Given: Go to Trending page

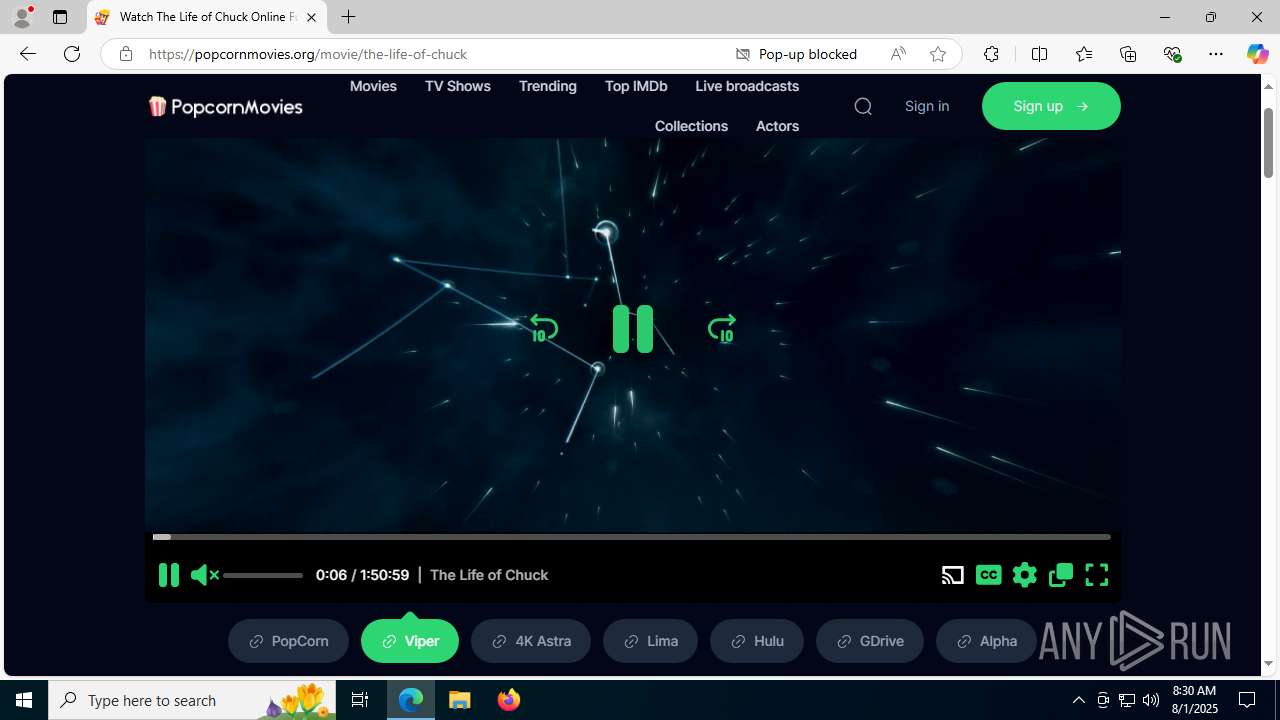Looking at the screenshot, I should [x=547, y=86].
